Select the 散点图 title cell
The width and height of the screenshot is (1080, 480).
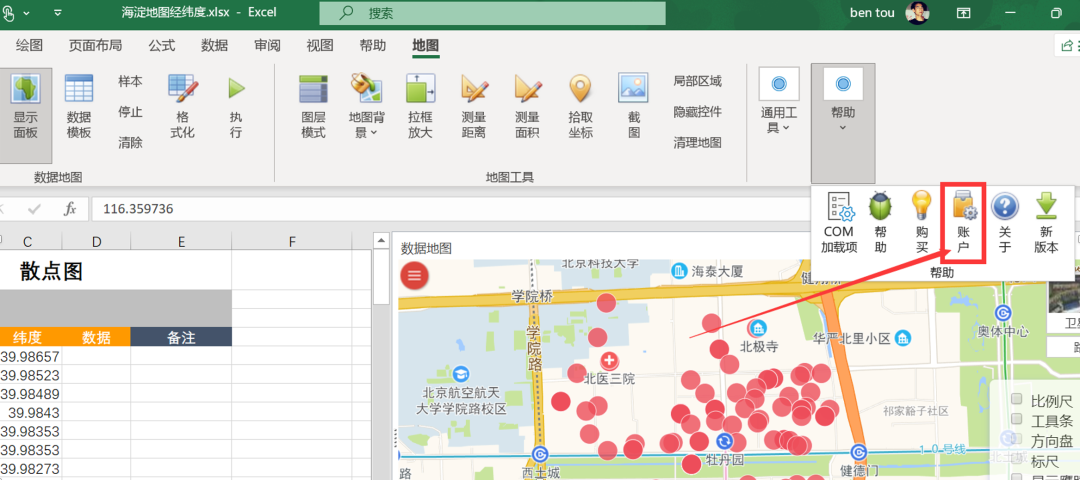pyautogui.click(x=116, y=271)
